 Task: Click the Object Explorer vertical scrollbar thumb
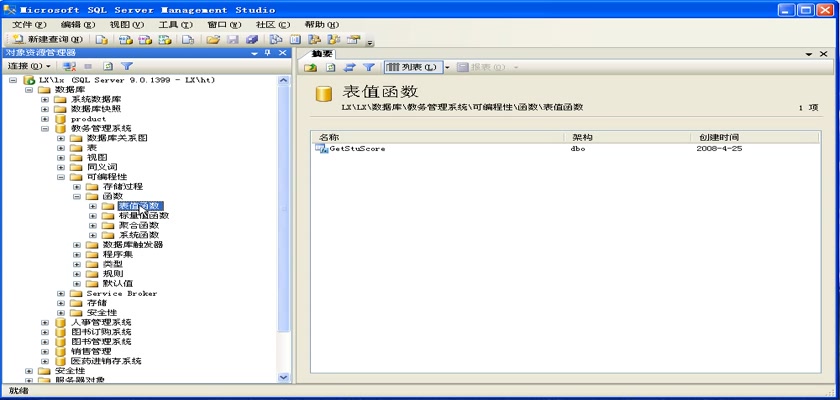pyautogui.click(x=284, y=209)
